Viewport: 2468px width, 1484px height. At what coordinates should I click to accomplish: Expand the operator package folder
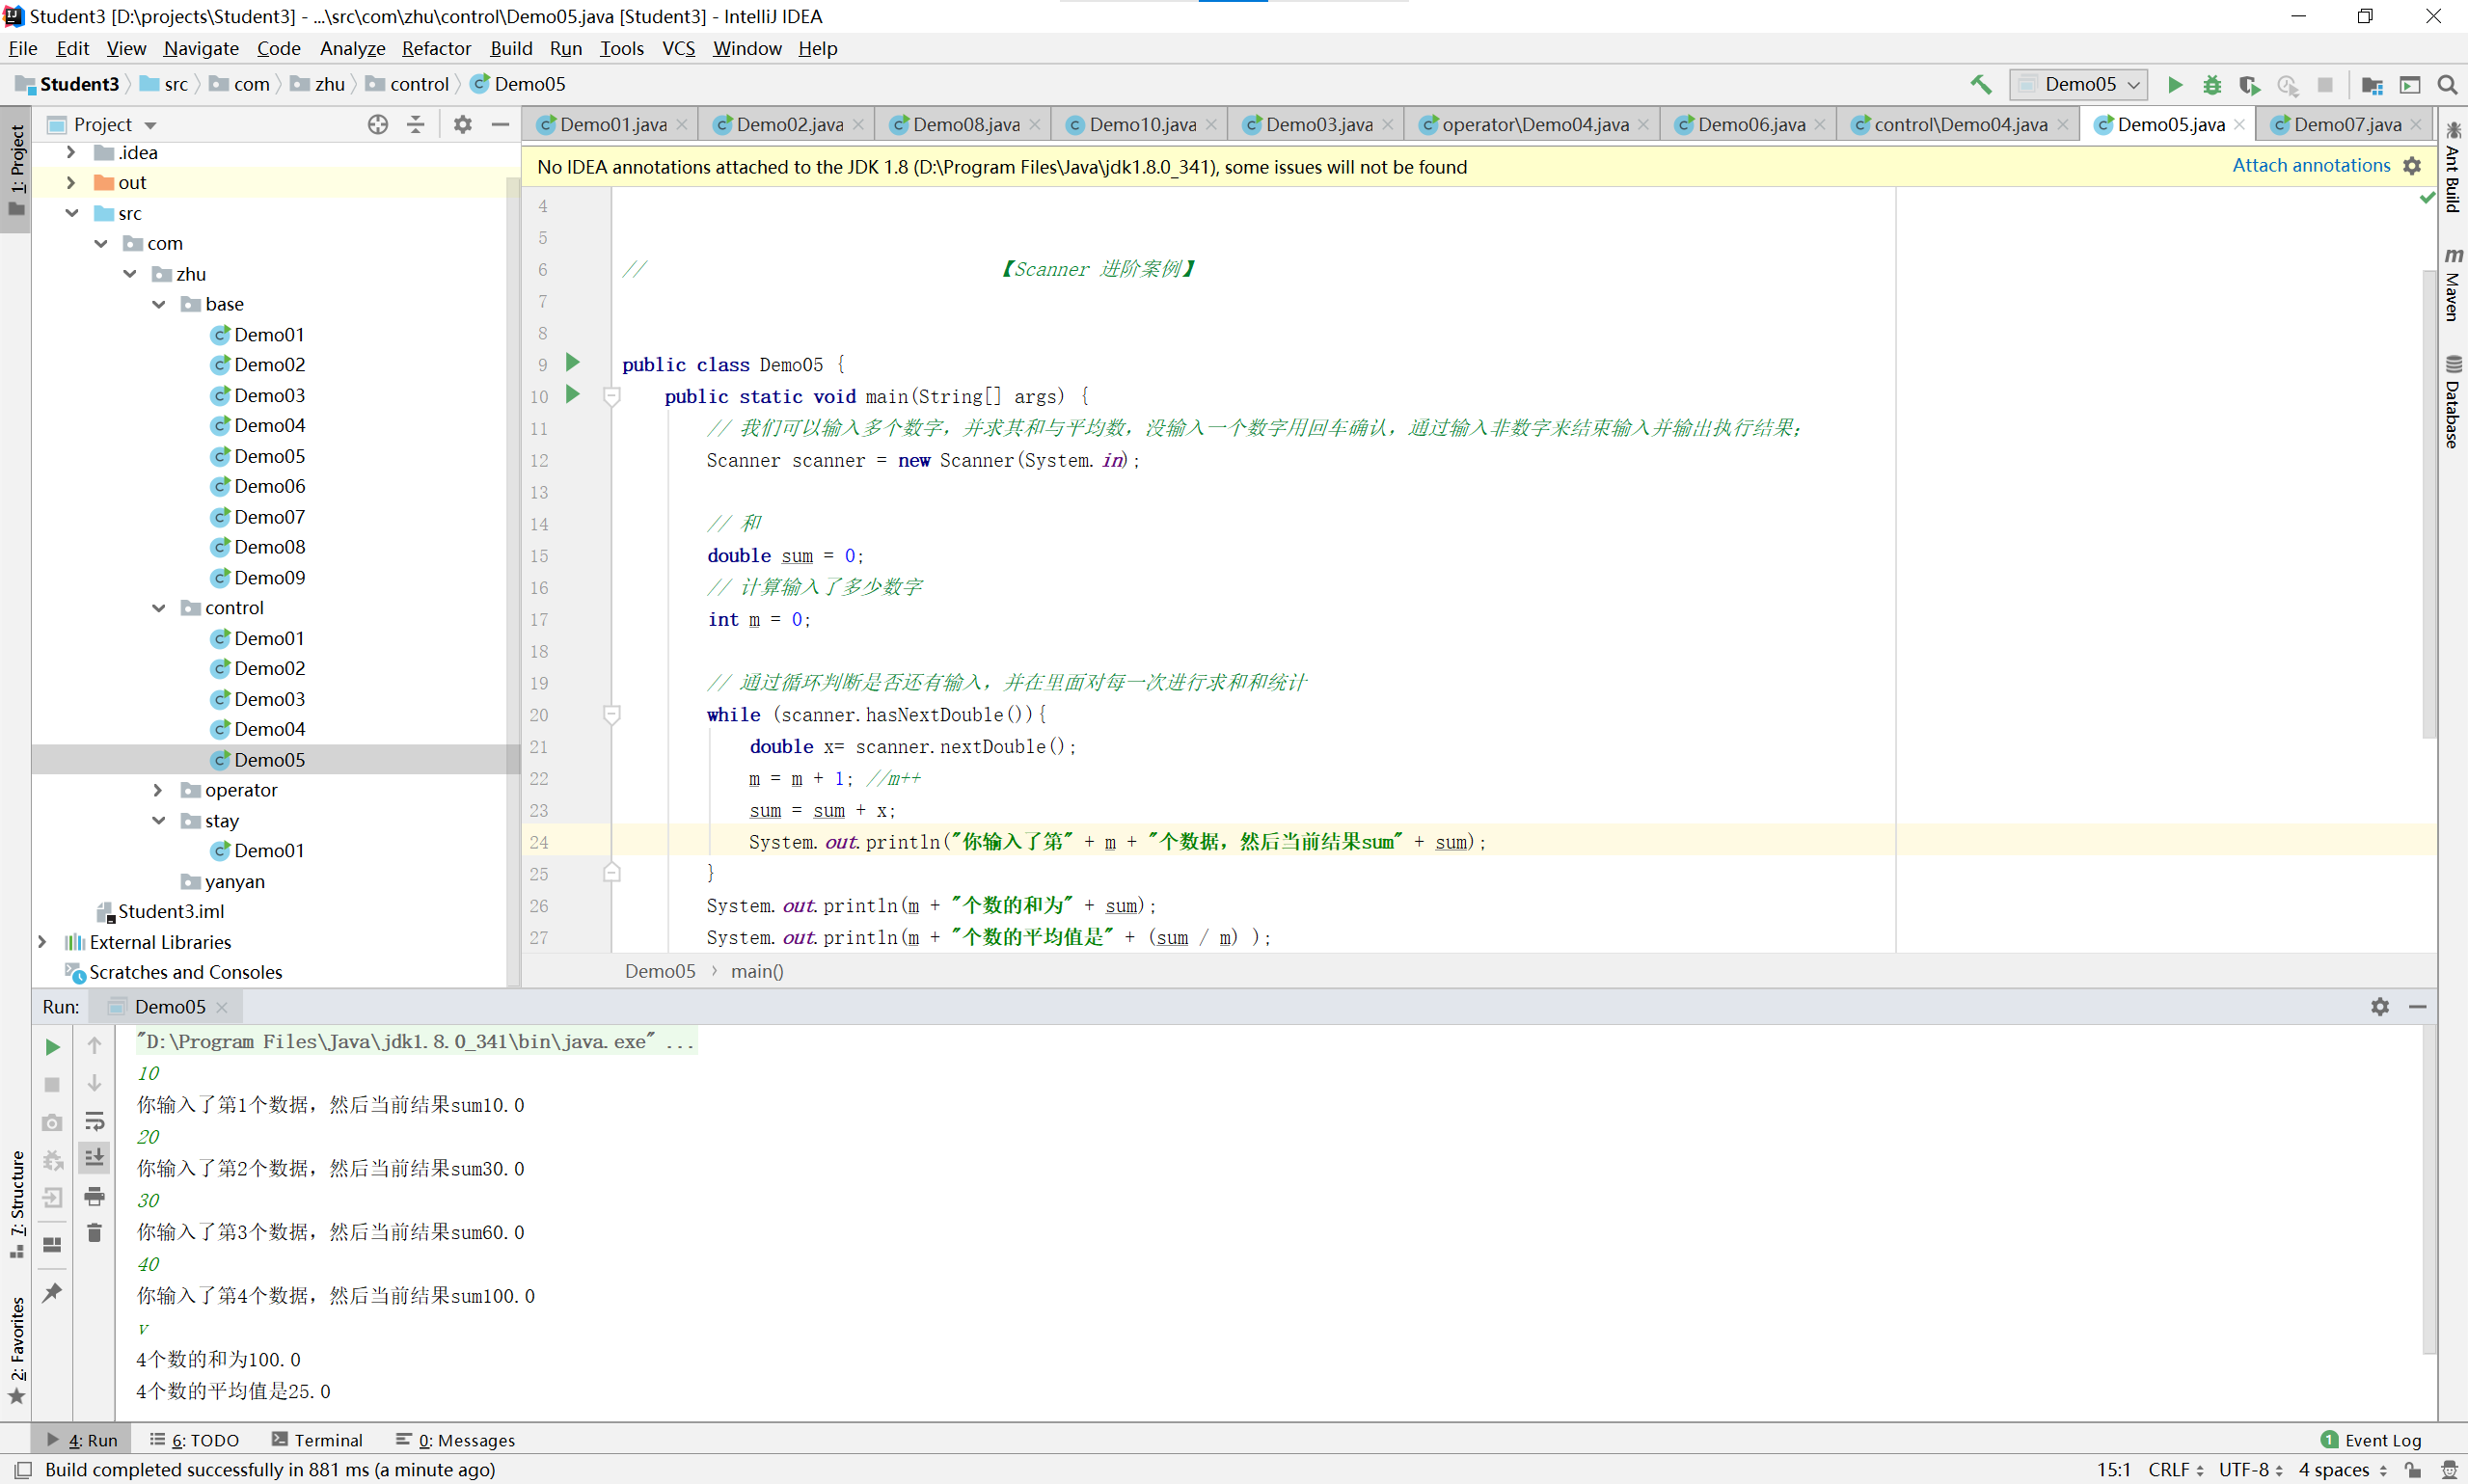pos(158,790)
